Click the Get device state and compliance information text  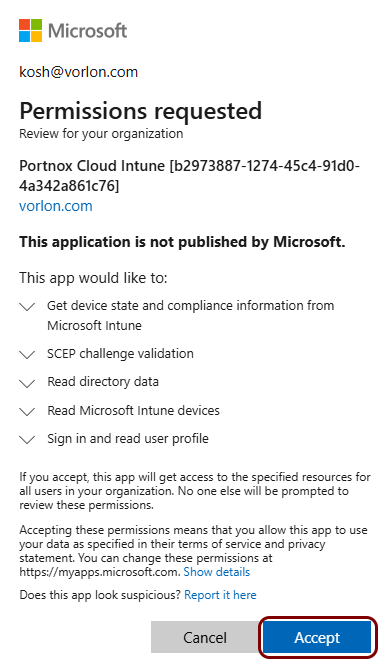coord(190,315)
